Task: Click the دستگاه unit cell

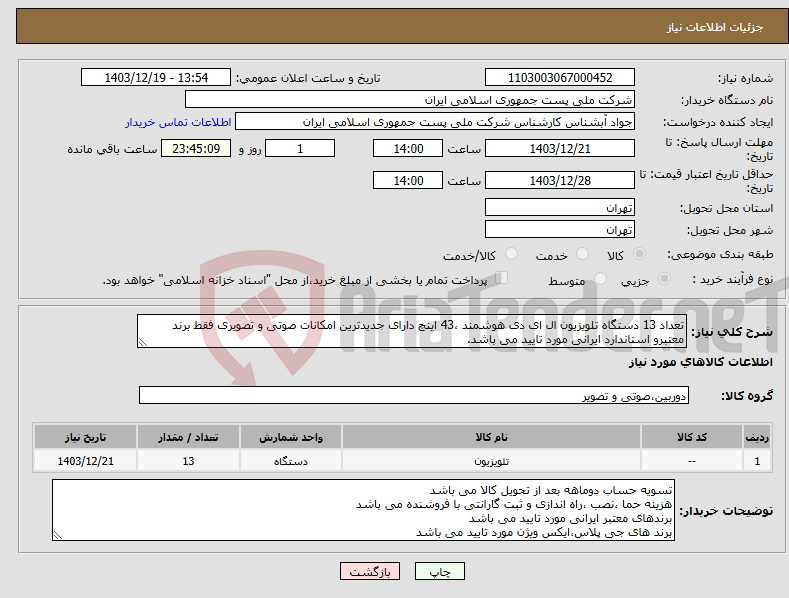Action: [291, 461]
